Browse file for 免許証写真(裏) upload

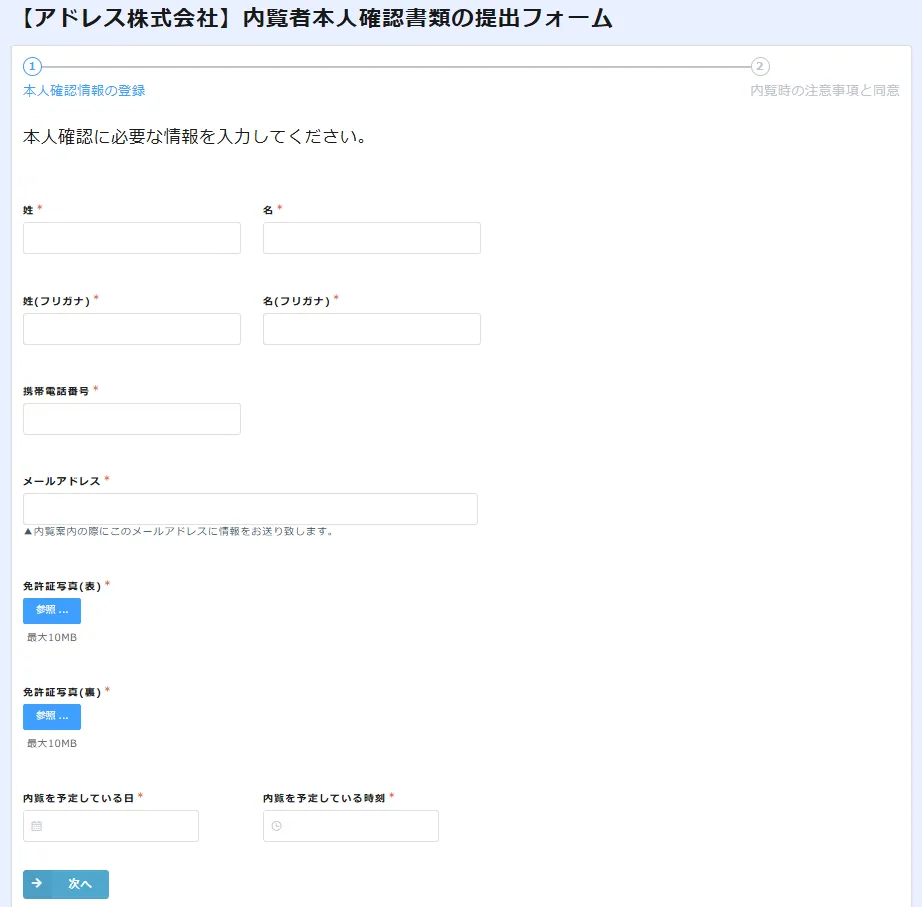[52, 717]
